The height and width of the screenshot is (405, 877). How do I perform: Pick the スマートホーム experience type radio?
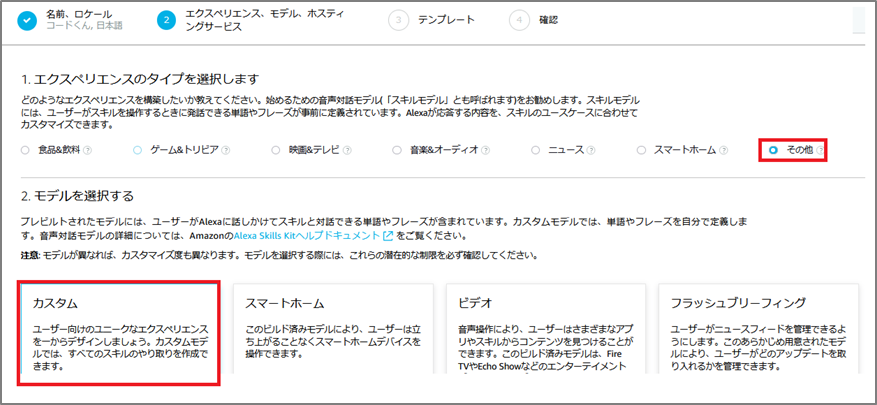[x=642, y=150]
